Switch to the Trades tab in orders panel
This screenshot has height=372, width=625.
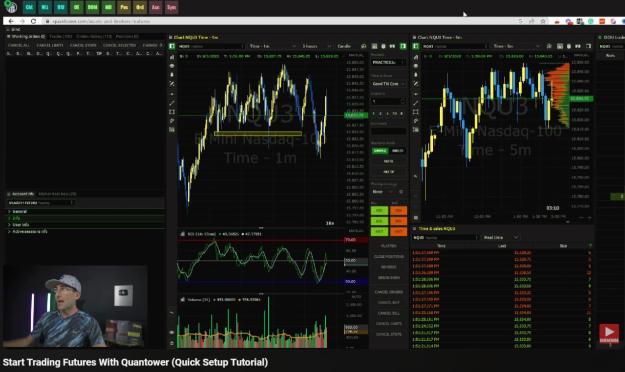tap(61, 36)
